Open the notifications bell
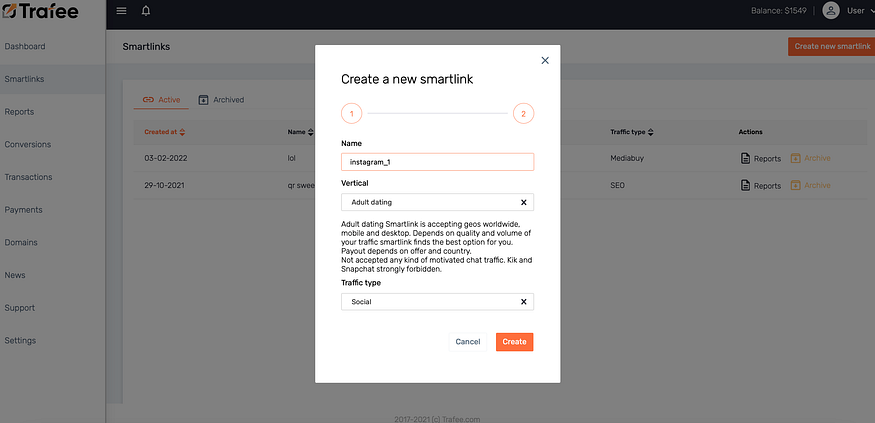The width and height of the screenshot is (875, 423). point(146,11)
